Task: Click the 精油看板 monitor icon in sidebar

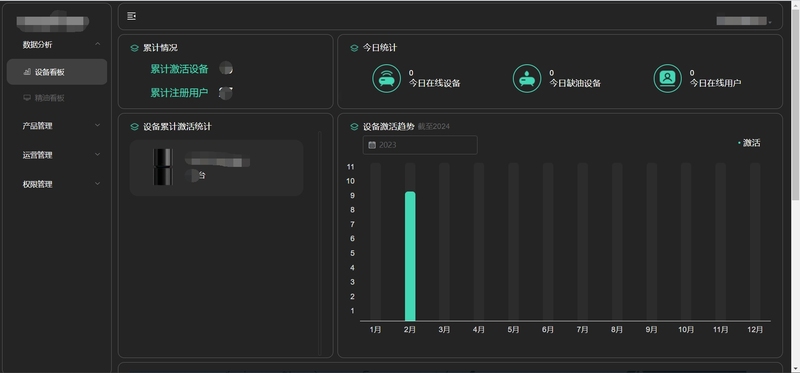Action: pos(27,98)
